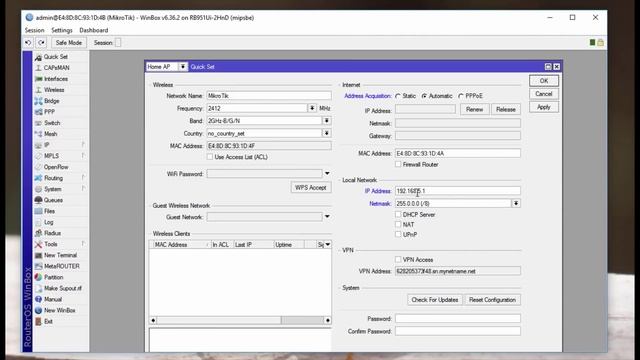
Task: Click Local Network IP Address field
Action: tap(458, 191)
